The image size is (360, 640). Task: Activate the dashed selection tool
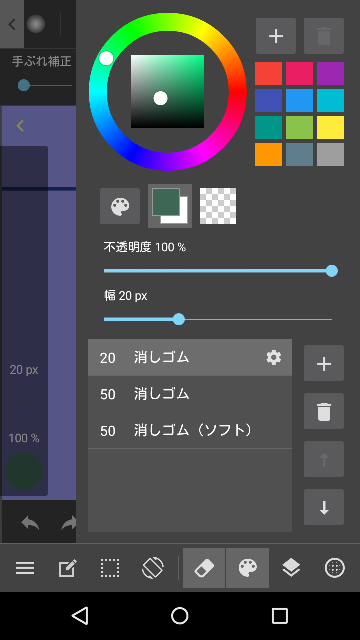click(x=110, y=568)
